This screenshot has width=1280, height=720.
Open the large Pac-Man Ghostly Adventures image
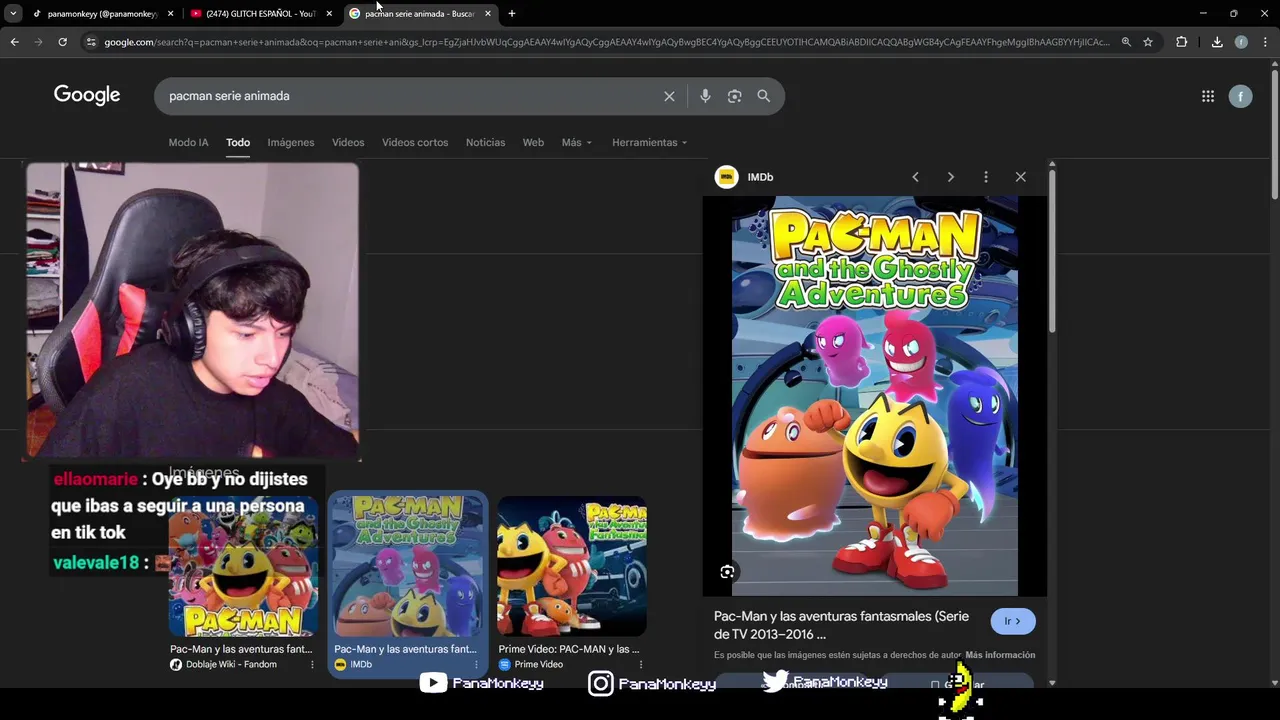click(875, 396)
